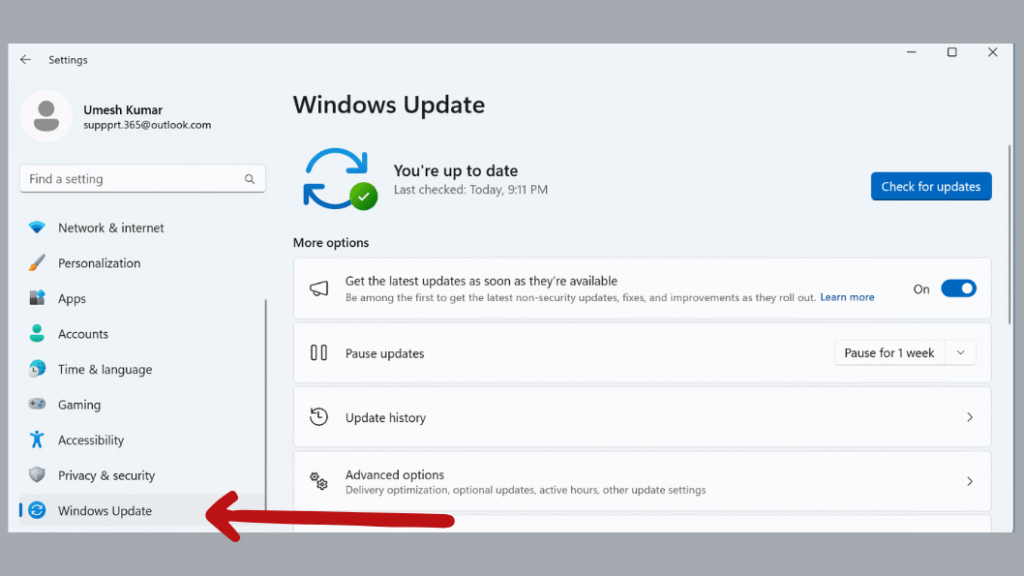Image resolution: width=1024 pixels, height=576 pixels.
Task: Open Accounts settings
Action: [141, 333]
